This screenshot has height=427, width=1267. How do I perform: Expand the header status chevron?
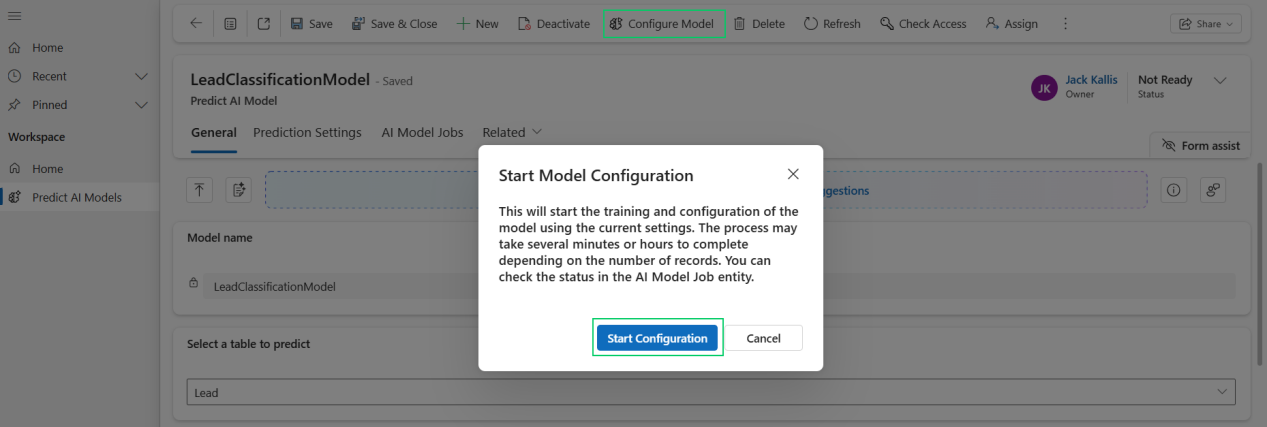tap(1219, 80)
